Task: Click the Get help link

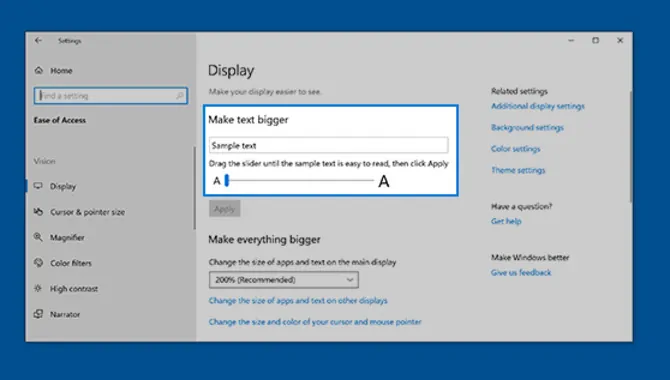Action: [x=506, y=221]
